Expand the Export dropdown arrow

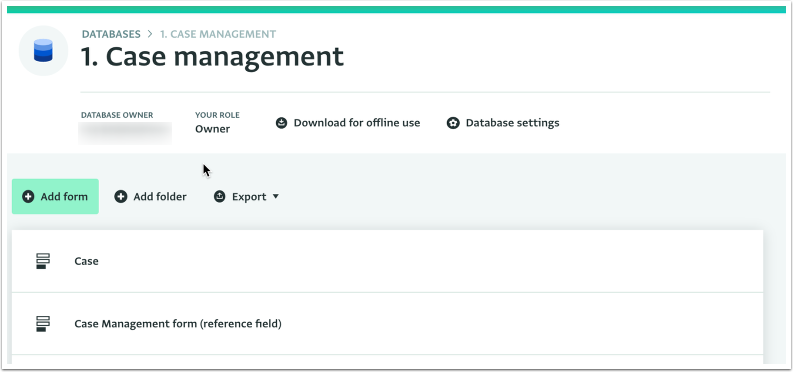click(x=276, y=197)
